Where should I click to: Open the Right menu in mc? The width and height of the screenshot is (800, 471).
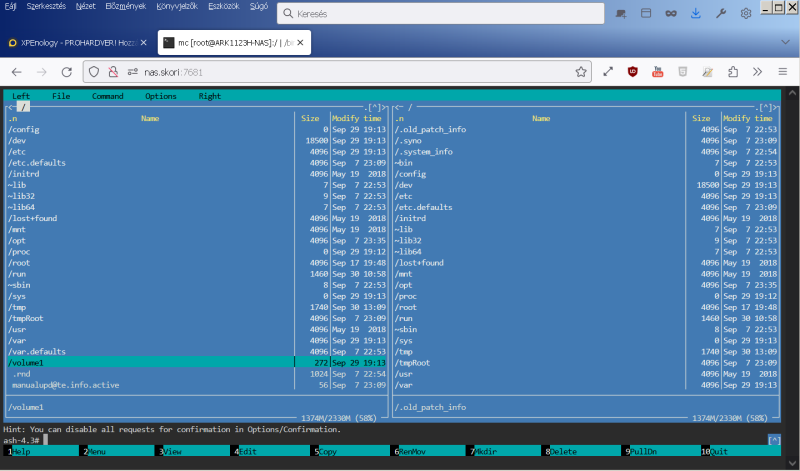(210, 96)
